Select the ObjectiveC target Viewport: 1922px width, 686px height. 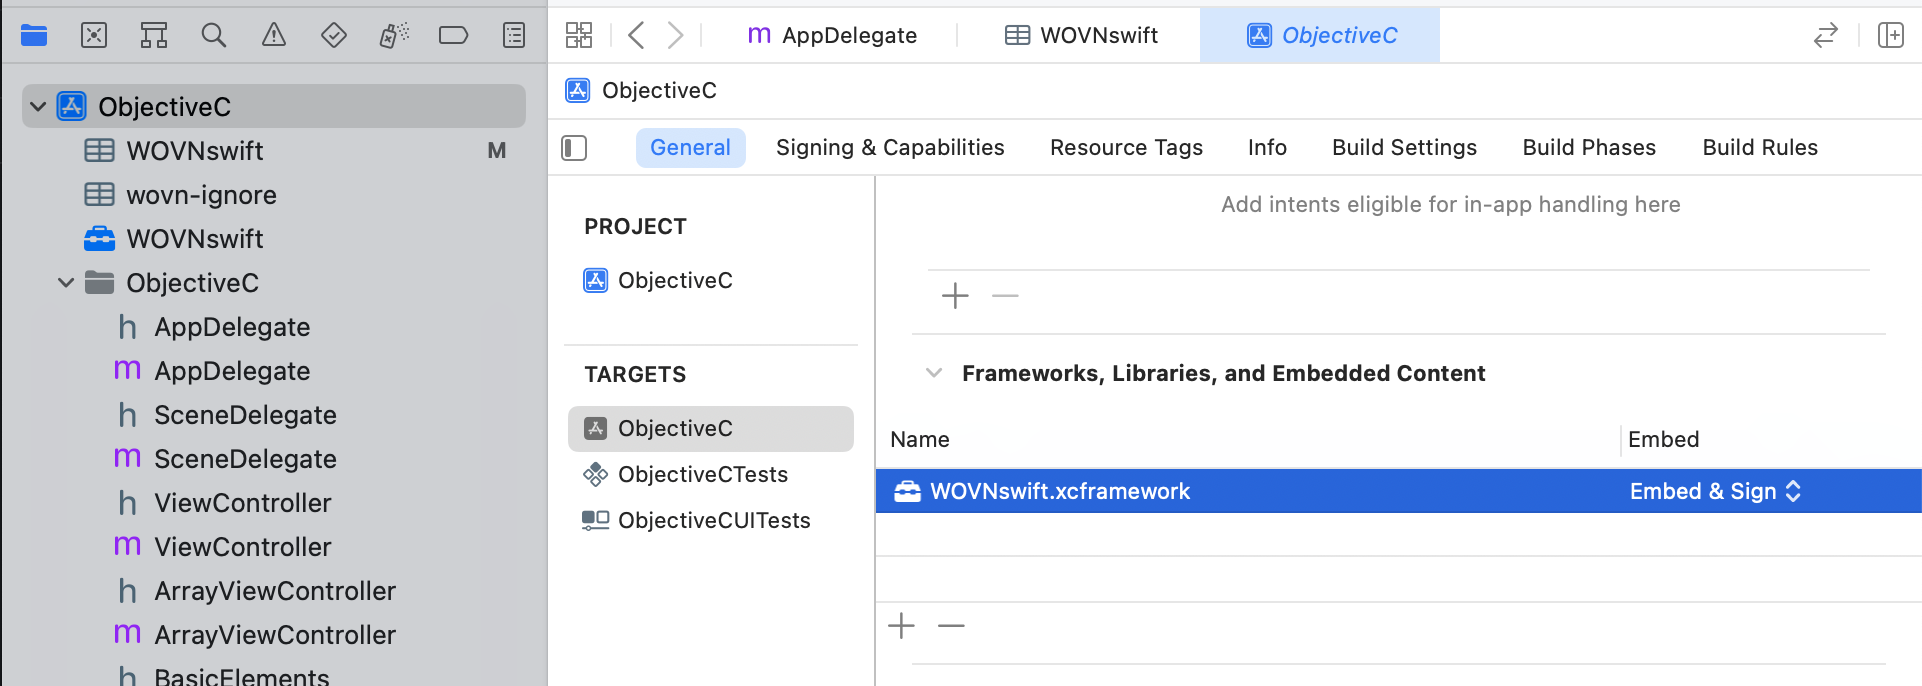click(x=711, y=429)
